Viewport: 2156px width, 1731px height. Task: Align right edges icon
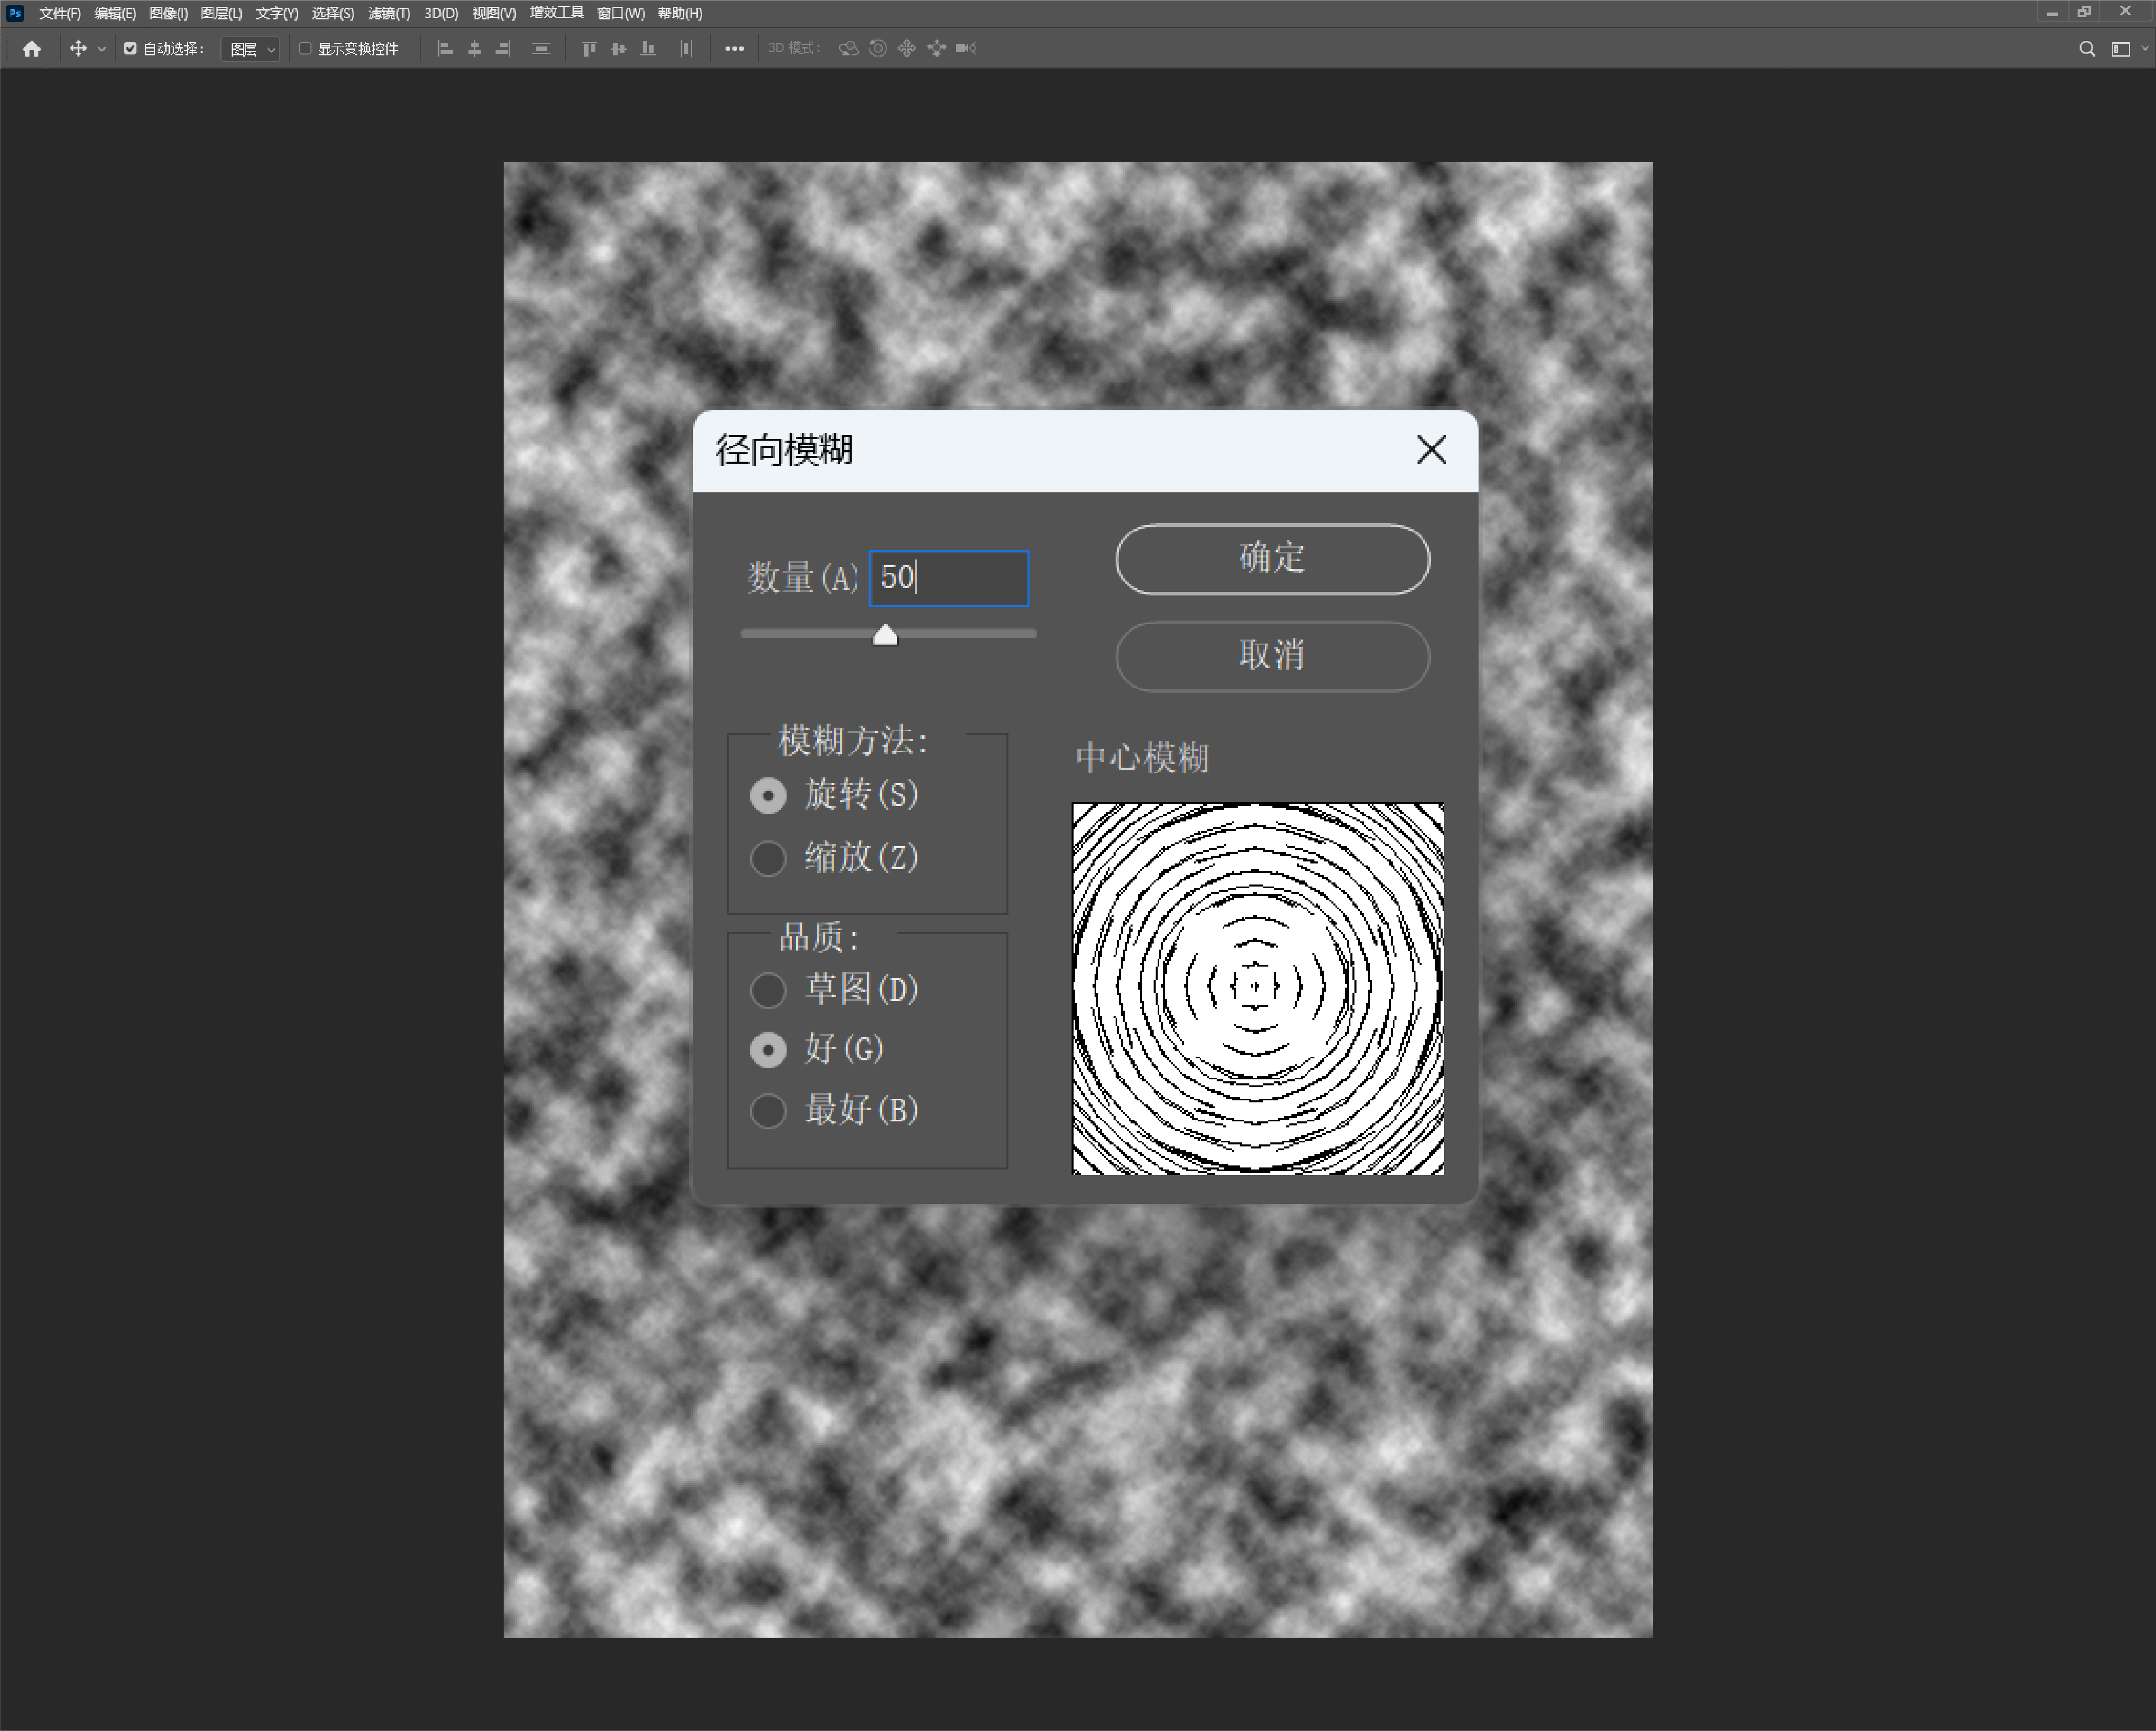pyautogui.click(x=503, y=48)
